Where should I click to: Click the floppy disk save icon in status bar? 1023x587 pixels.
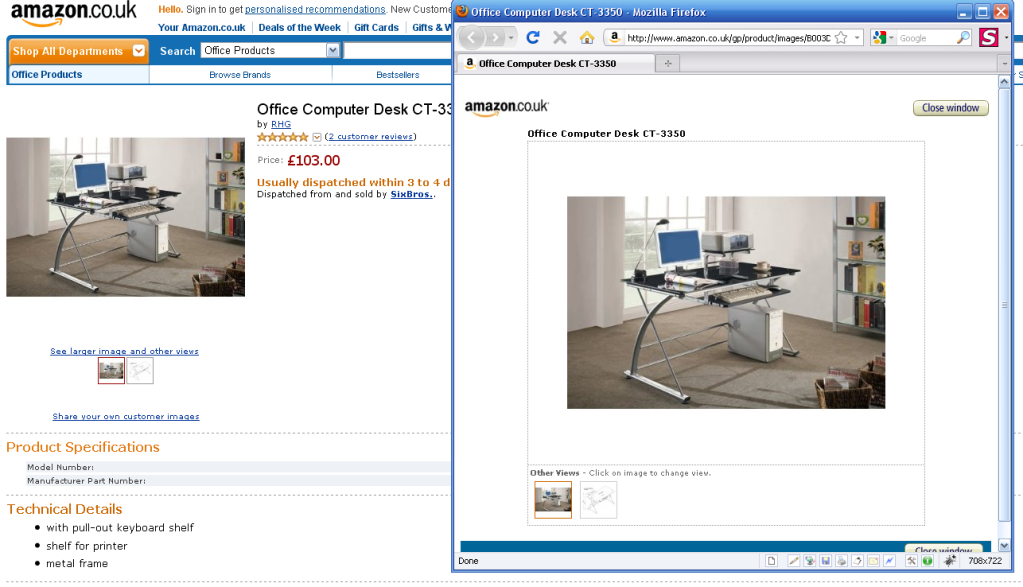tap(825, 561)
